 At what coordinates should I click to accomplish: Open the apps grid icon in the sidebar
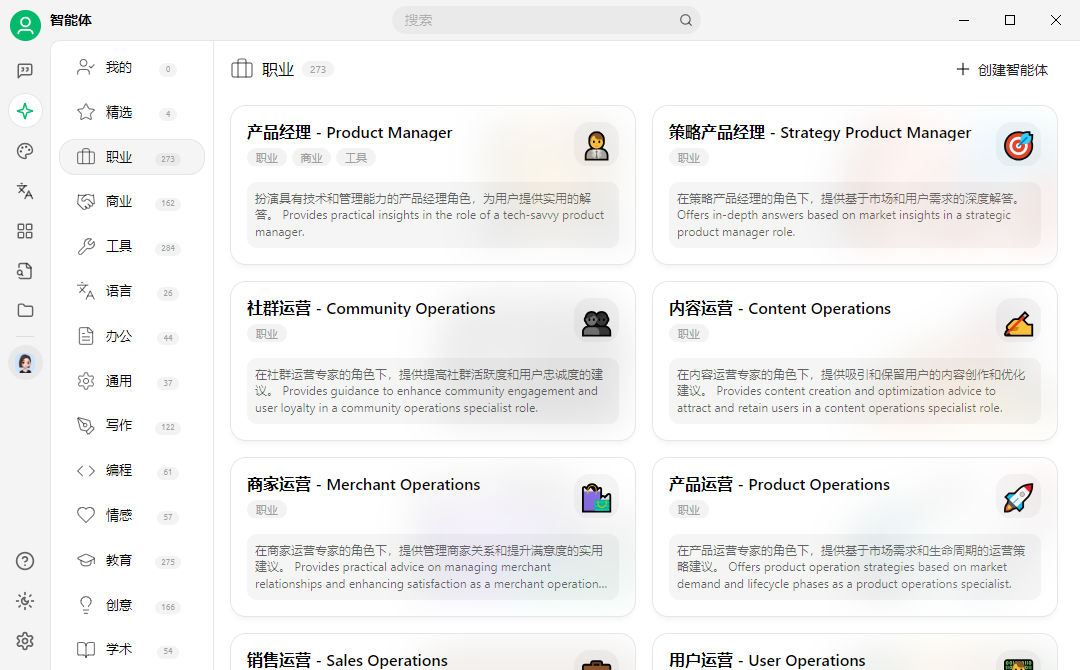click(x=25, y=230)
